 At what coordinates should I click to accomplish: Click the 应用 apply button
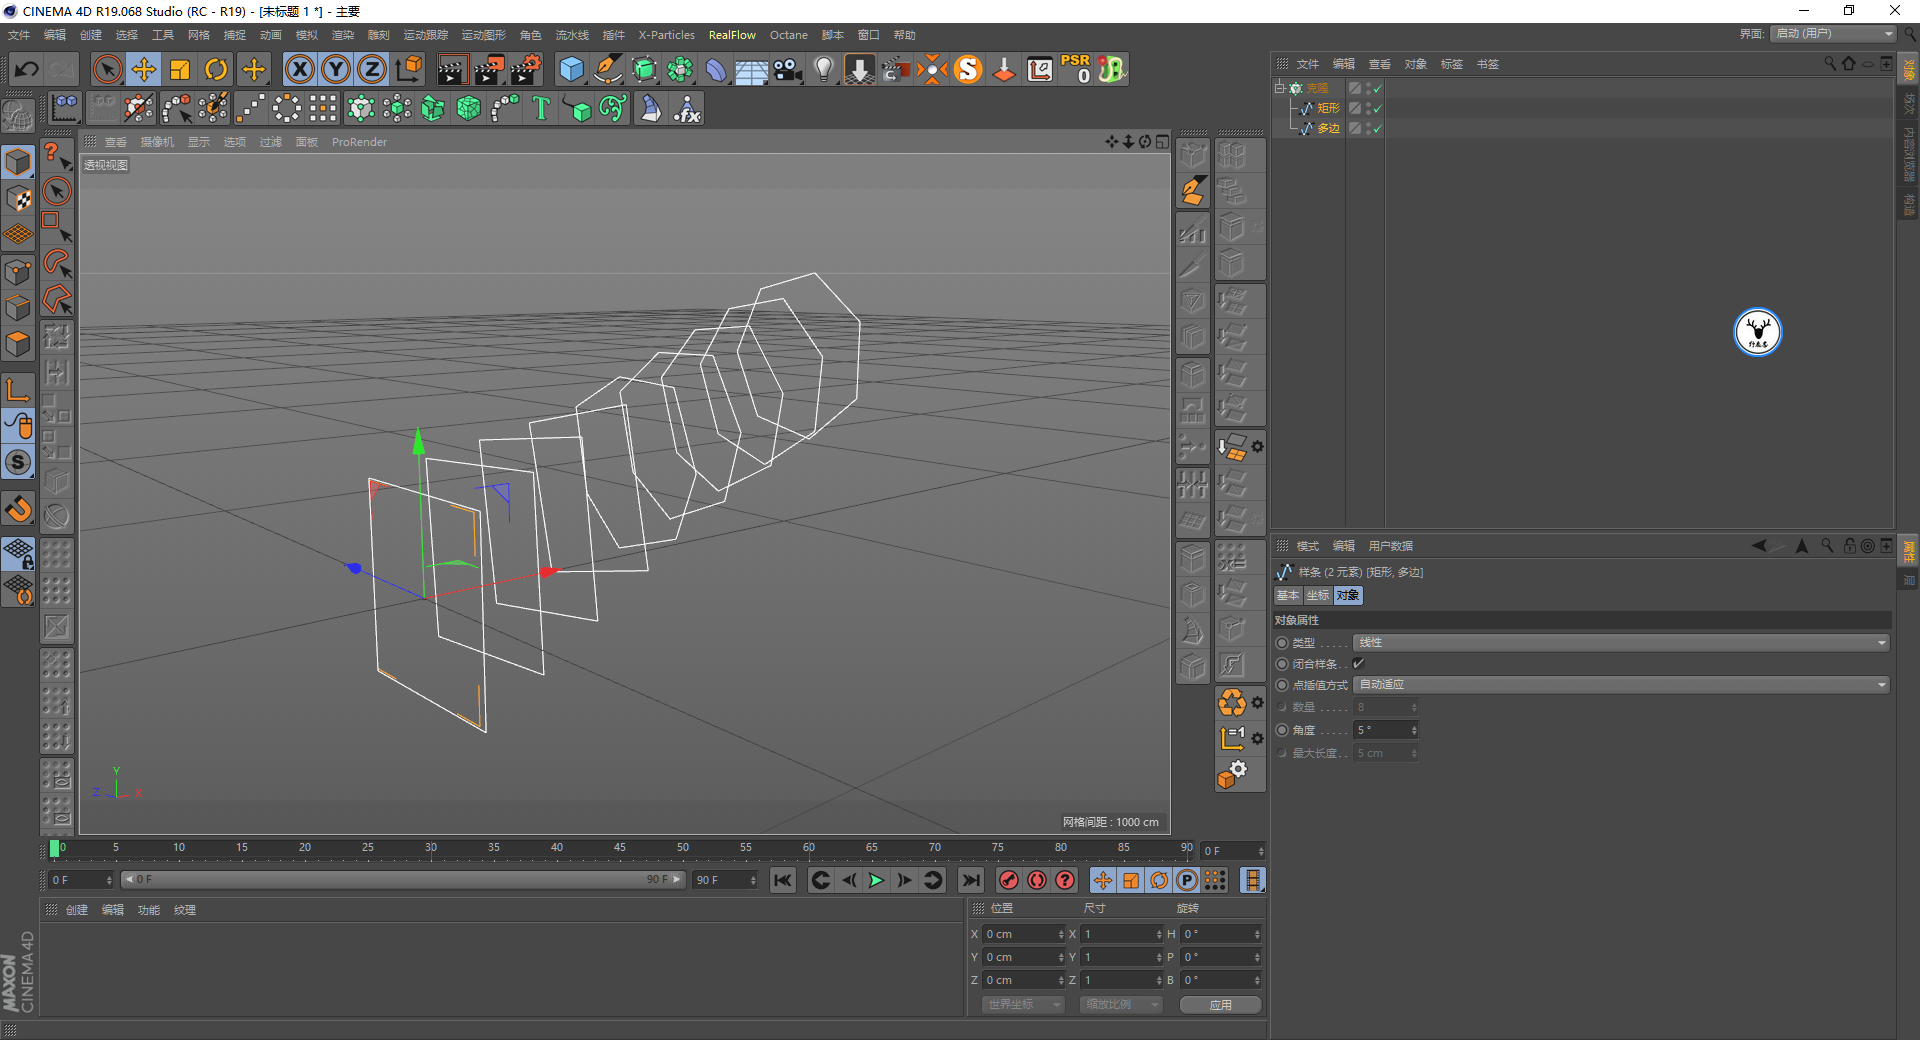pyautogui.click(x=1220, y=1005)
